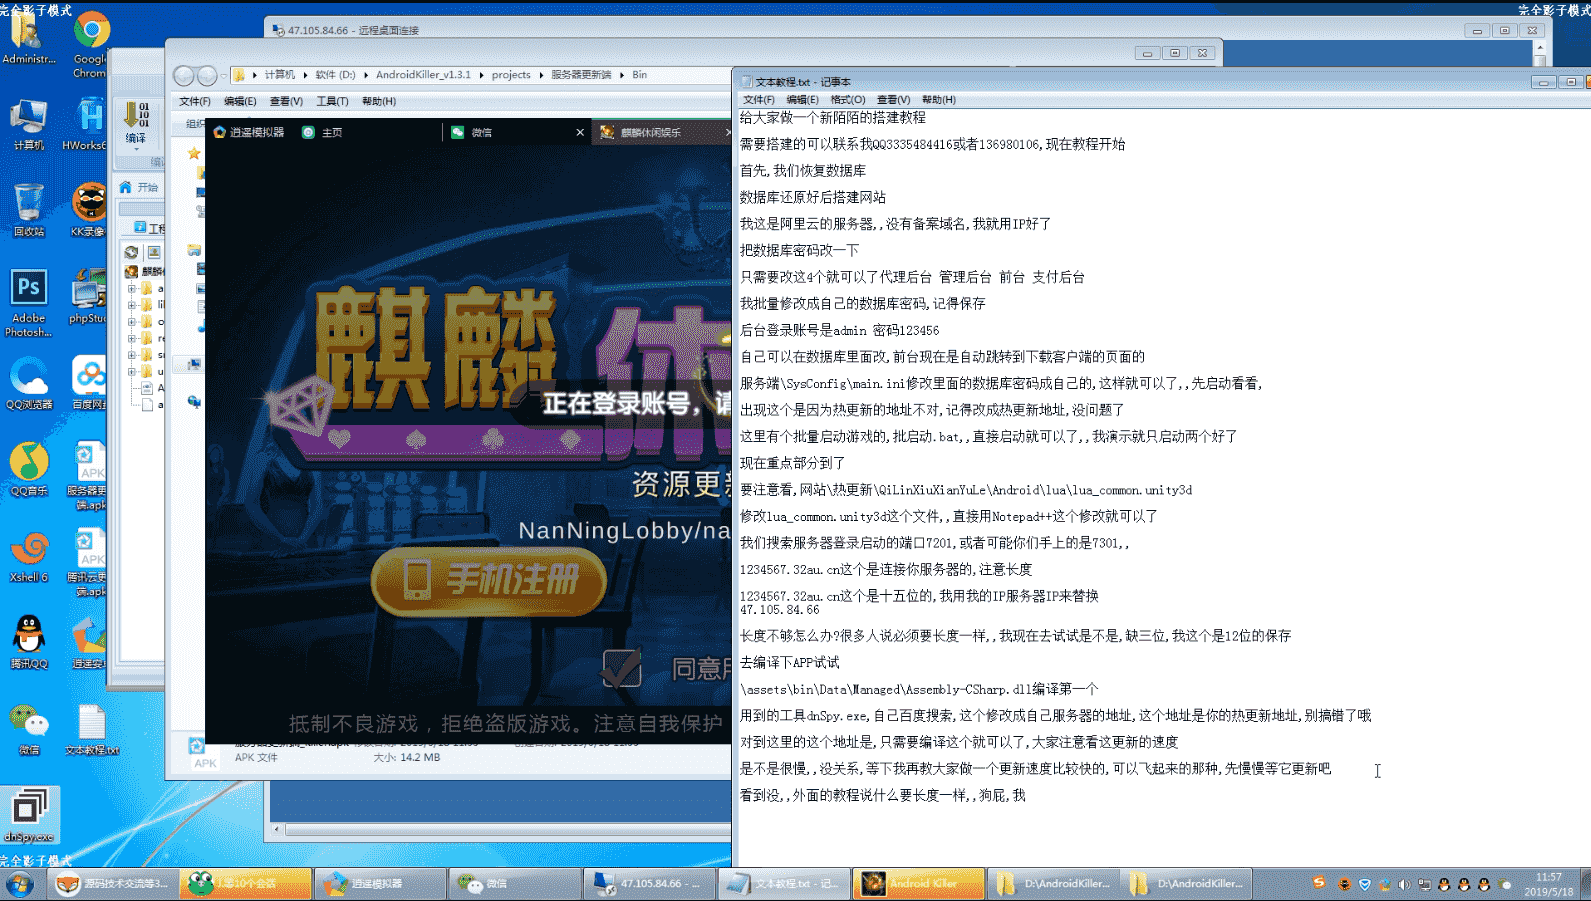
Task: Expand the 's' folder node in Android Killer tree
Action: click(x=131, y=355)
